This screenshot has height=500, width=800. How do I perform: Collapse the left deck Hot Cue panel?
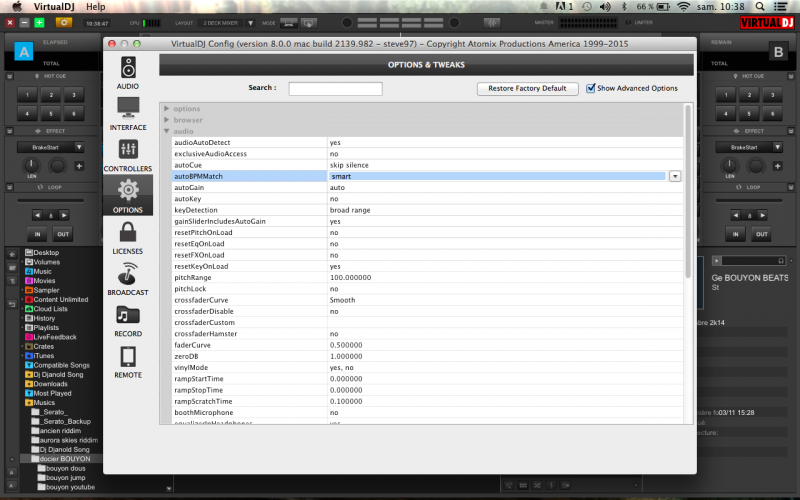[10, 76]
